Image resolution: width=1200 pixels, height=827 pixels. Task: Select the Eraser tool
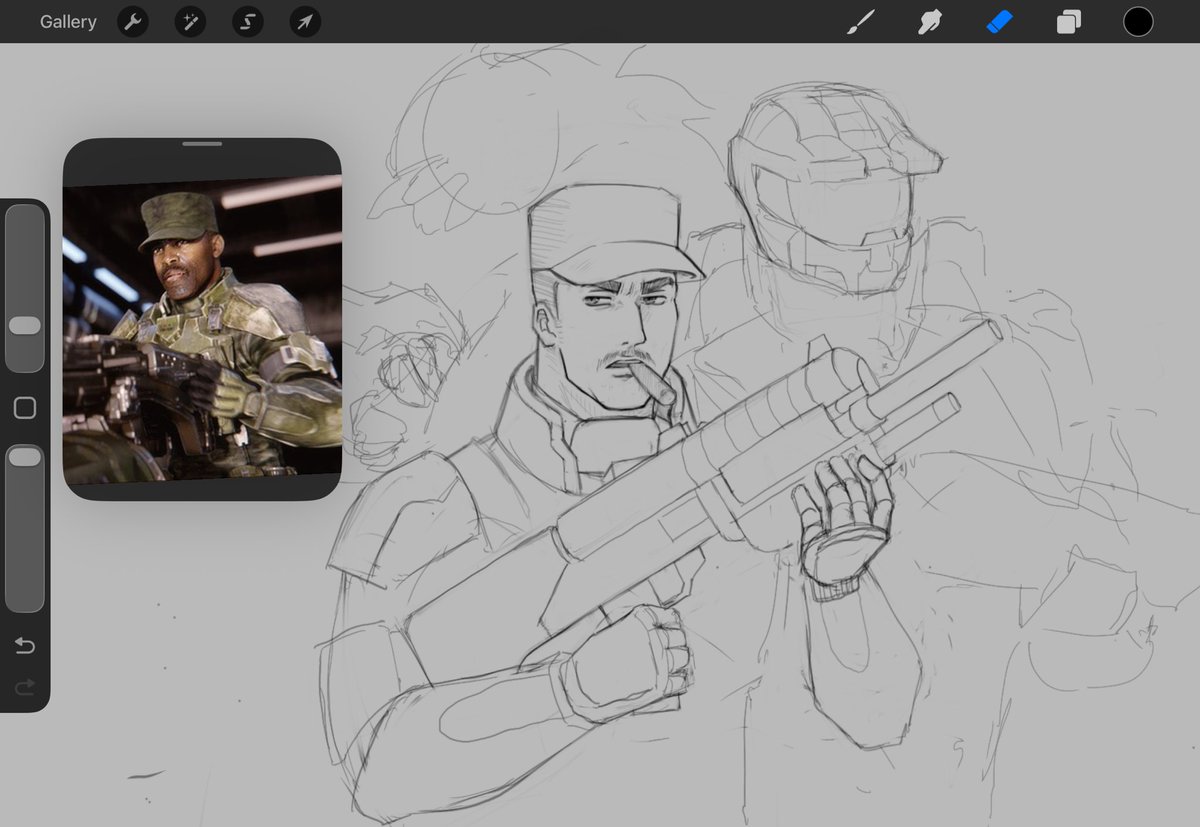pos(1000,21)
